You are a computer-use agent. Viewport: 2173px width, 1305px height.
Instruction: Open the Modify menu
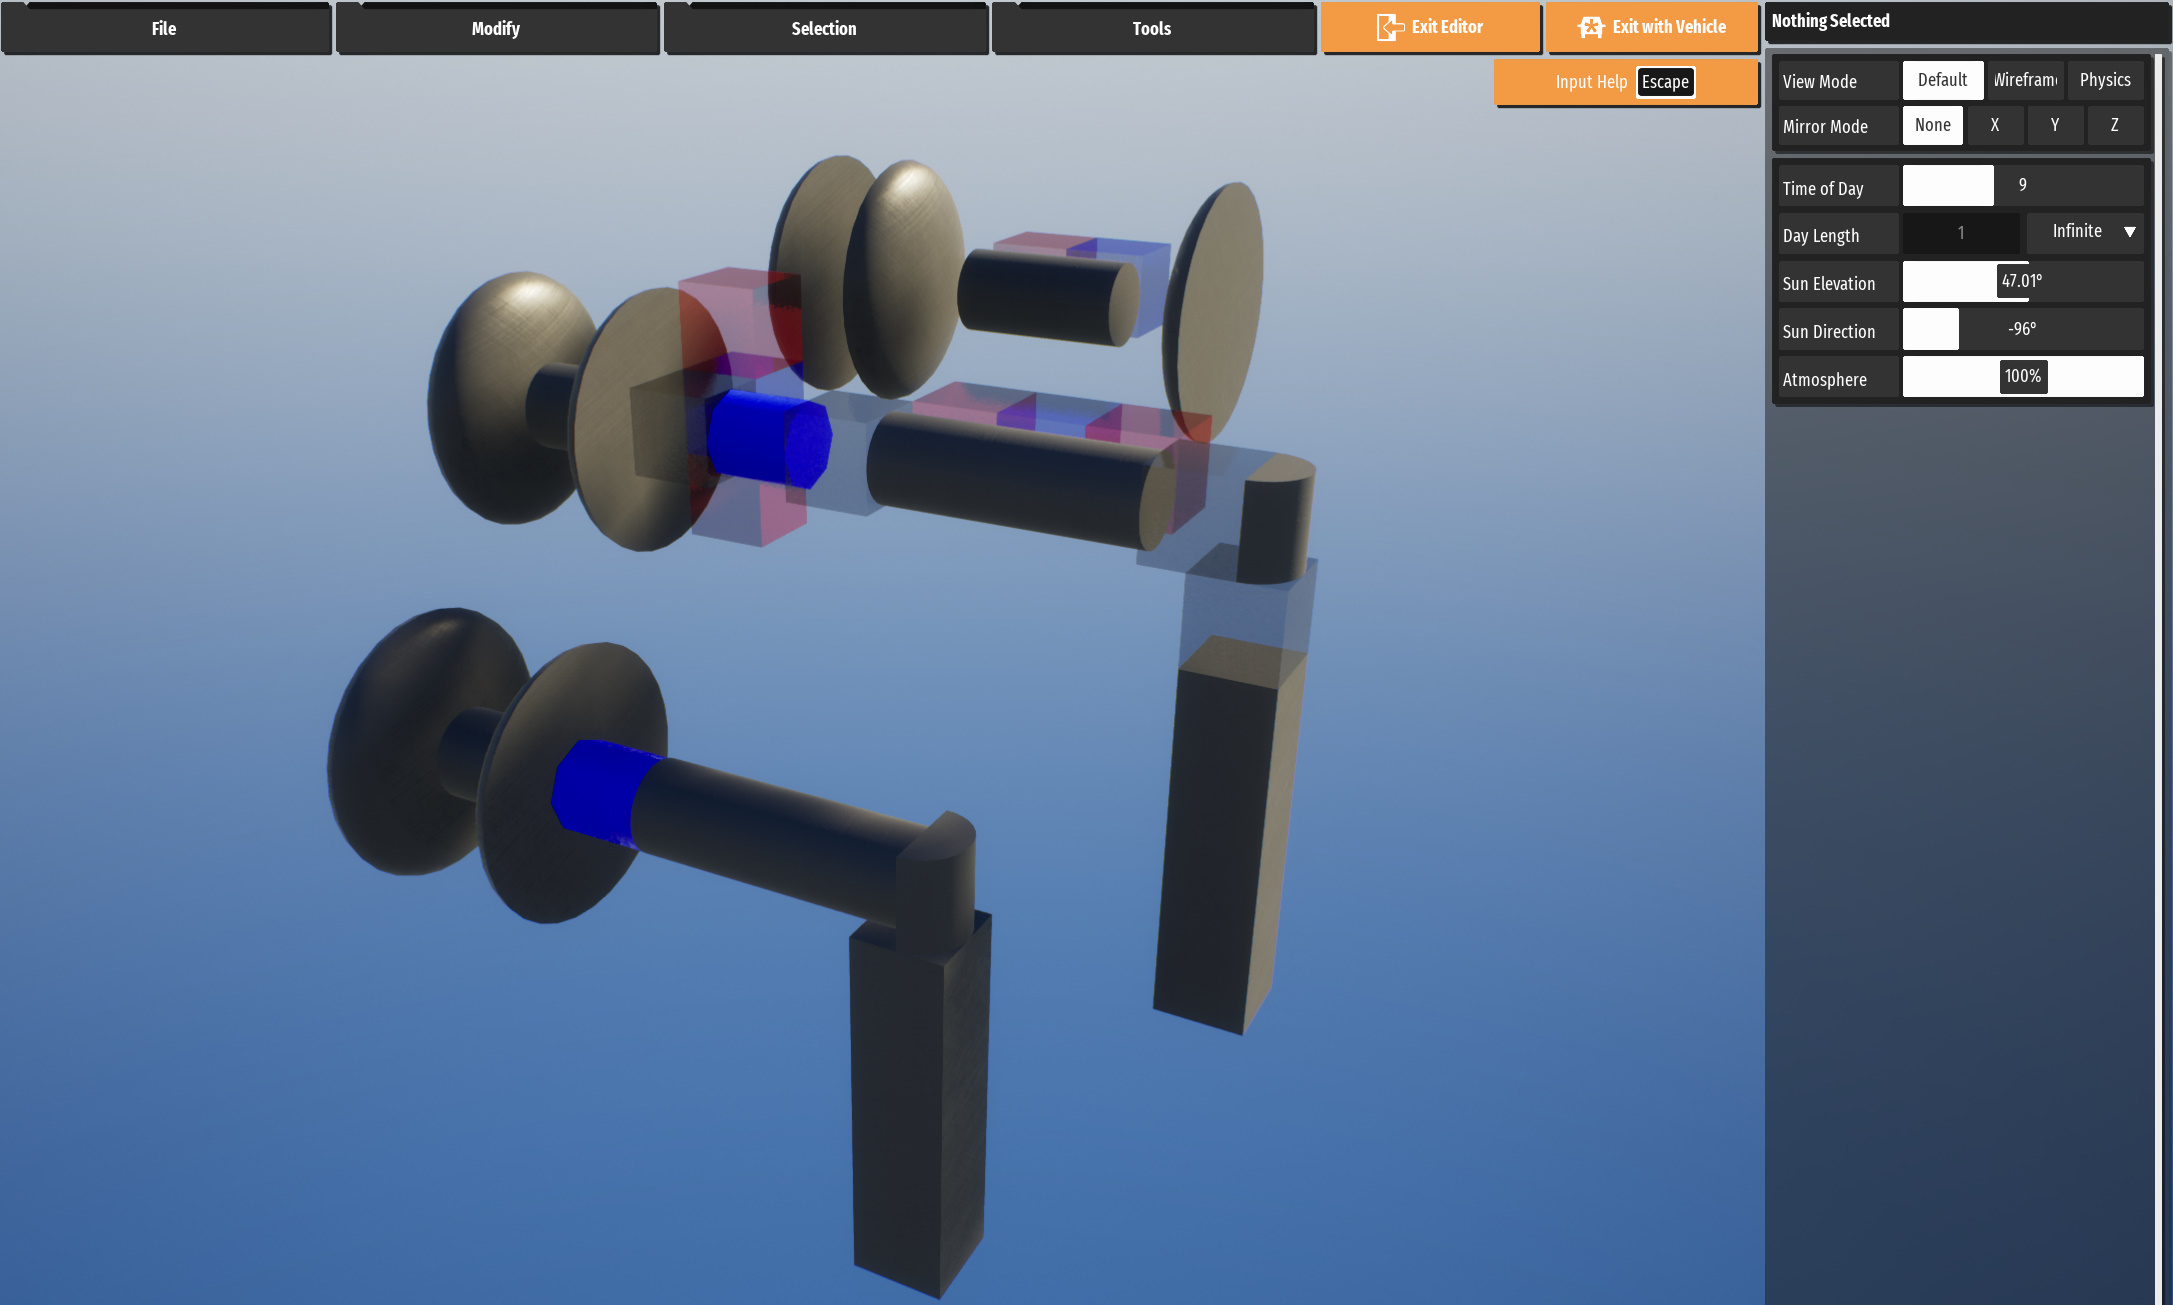point(496,28)
